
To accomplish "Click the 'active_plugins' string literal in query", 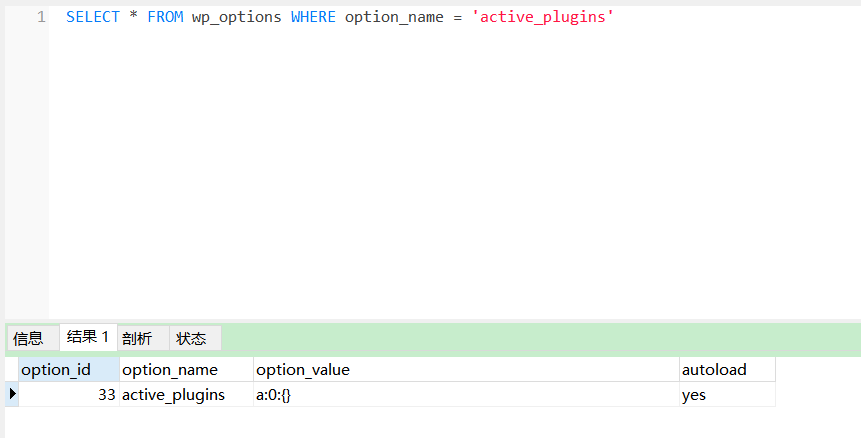I will tap(542, 17).
